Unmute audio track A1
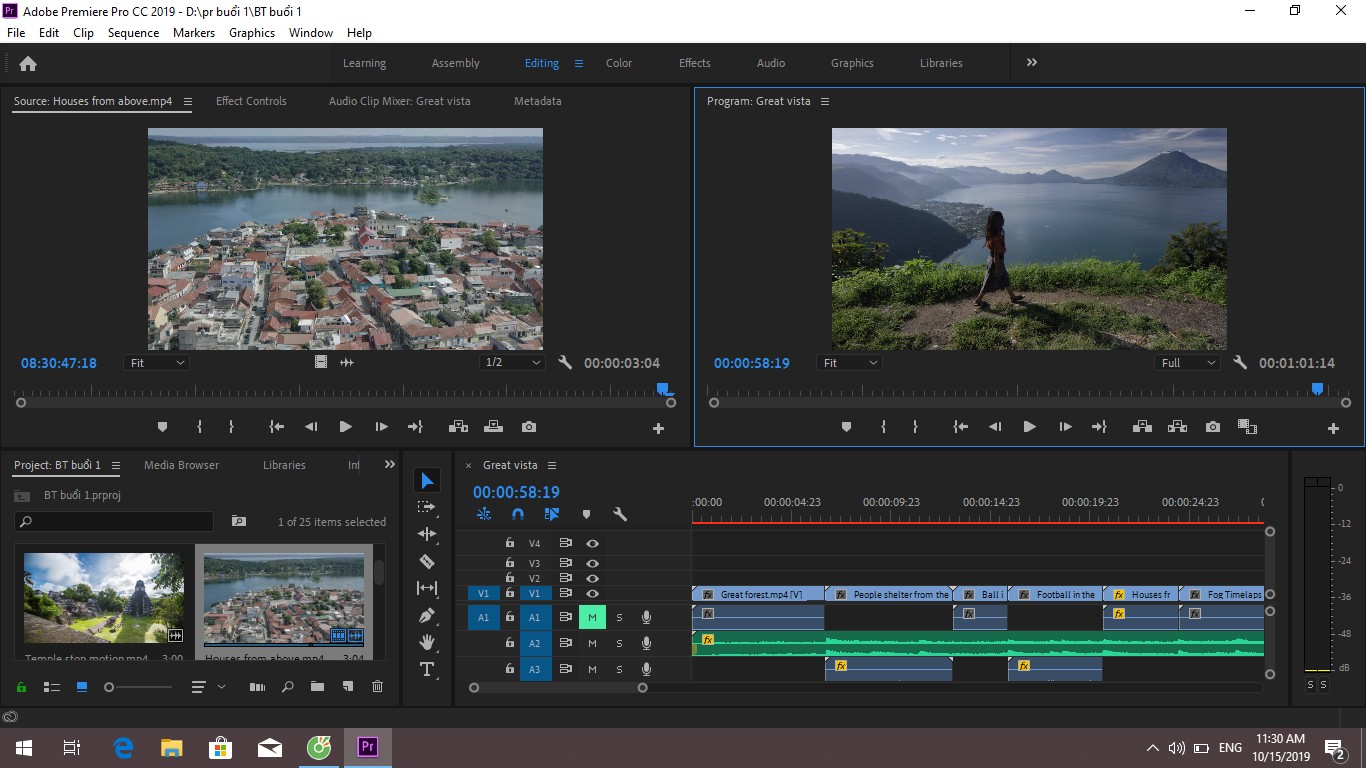The height and width of the screenshot is (768, 1366). [x=592, y=617]
